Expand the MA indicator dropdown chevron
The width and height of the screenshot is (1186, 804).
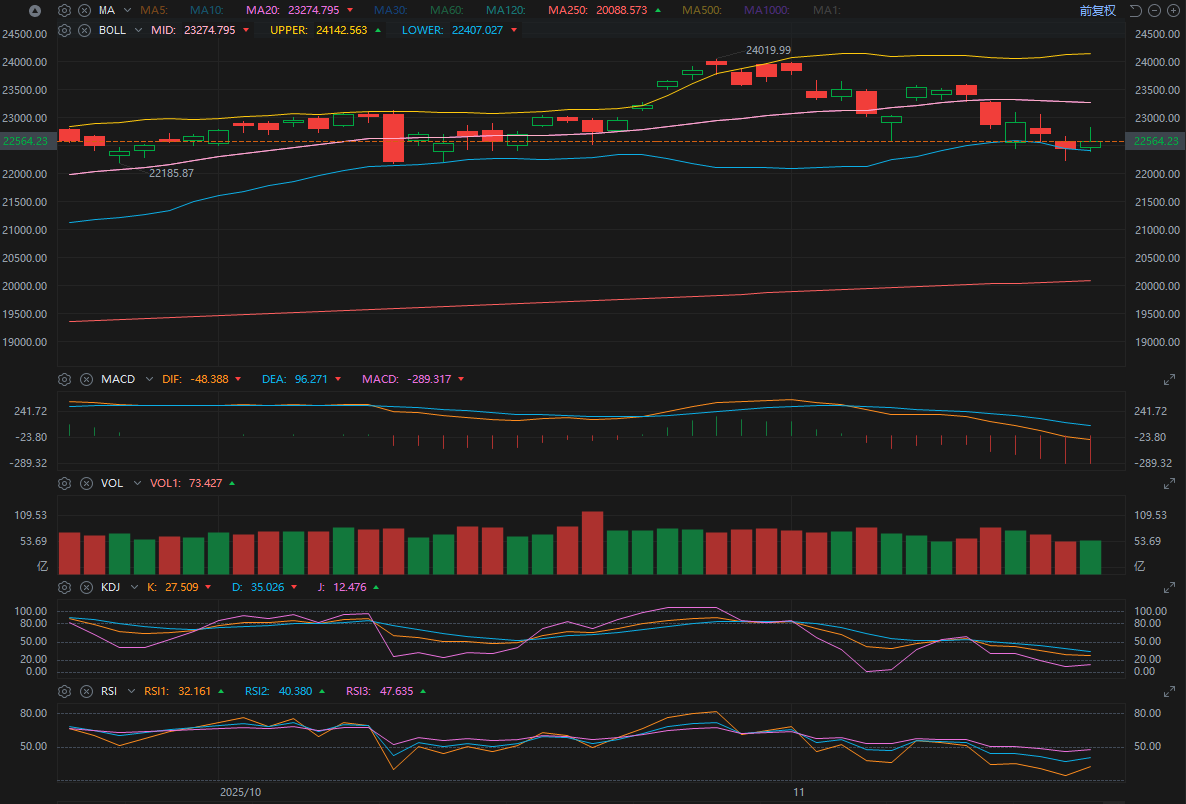127,11
